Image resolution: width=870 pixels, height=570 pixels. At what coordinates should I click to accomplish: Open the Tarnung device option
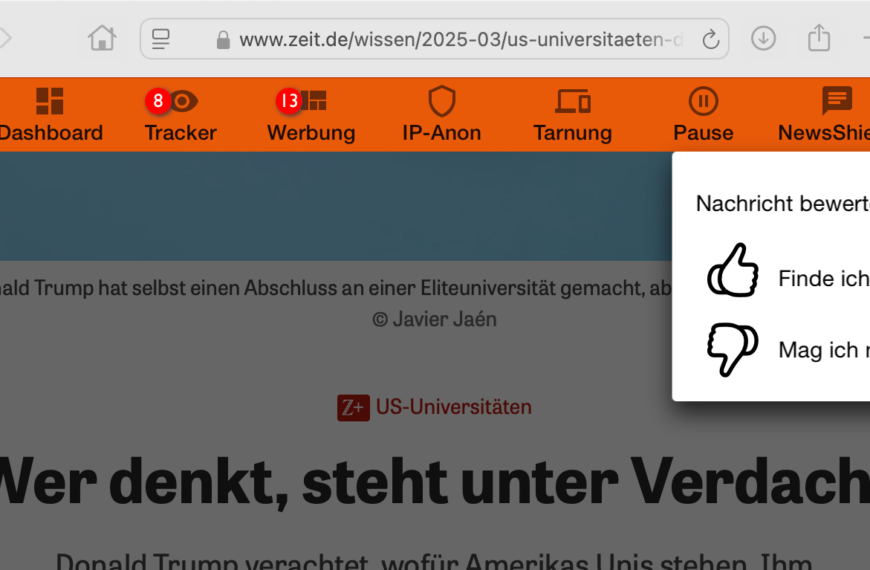tap(573, 115)
